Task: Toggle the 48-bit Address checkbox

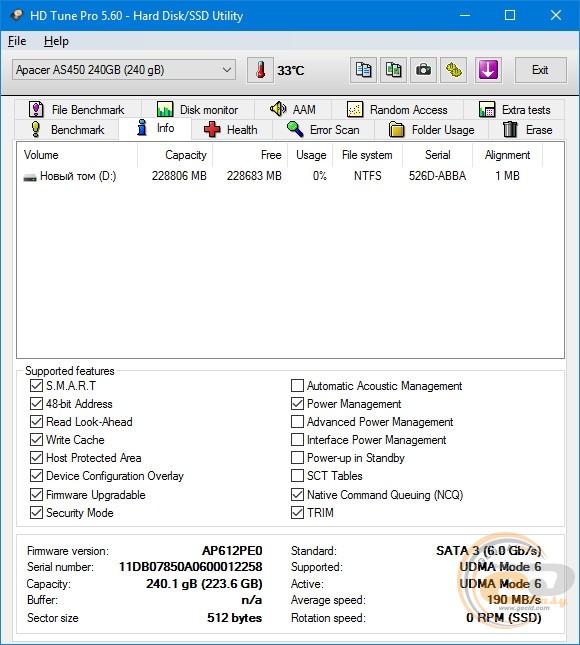Action: 36,404
